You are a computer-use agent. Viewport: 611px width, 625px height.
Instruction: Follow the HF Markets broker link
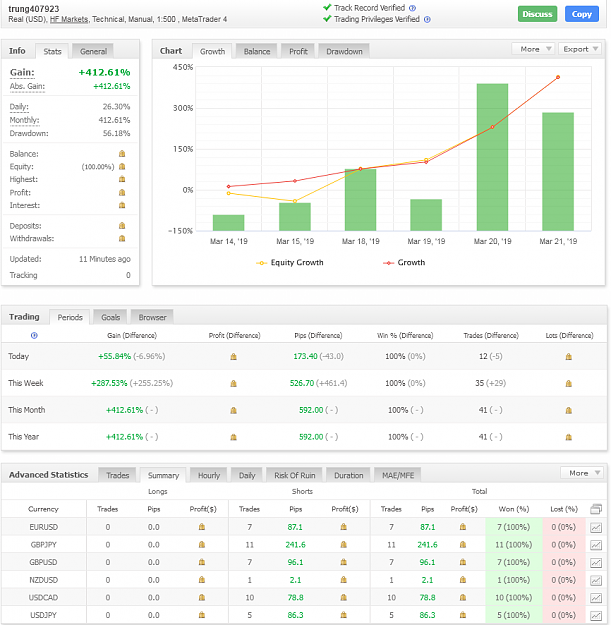point(69,19)
